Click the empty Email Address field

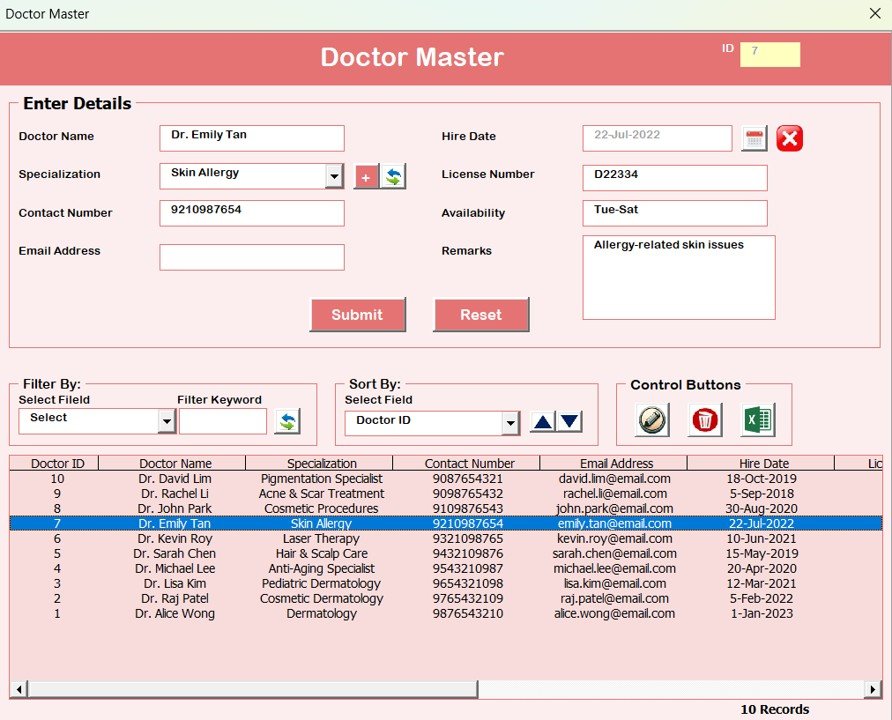point(252,257)
